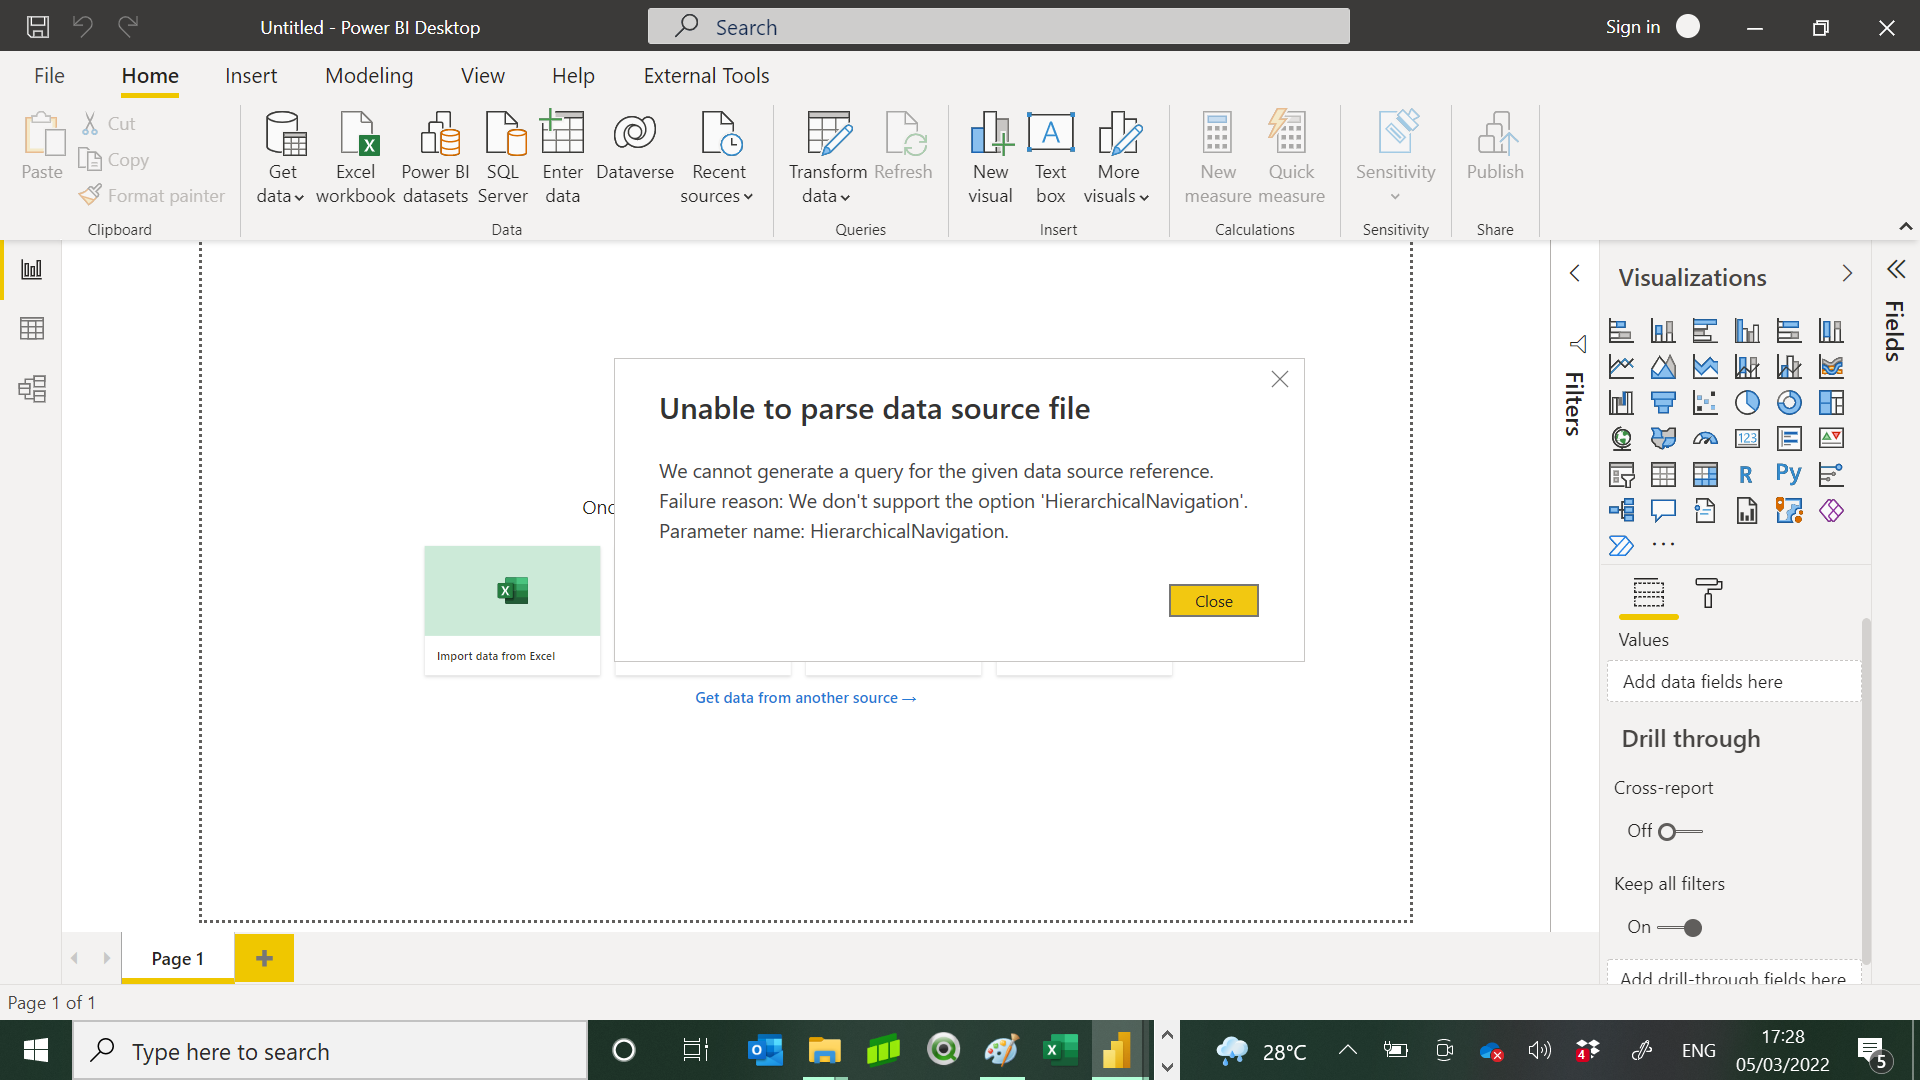Open Power BI datasets source

[x=436, y=158]
